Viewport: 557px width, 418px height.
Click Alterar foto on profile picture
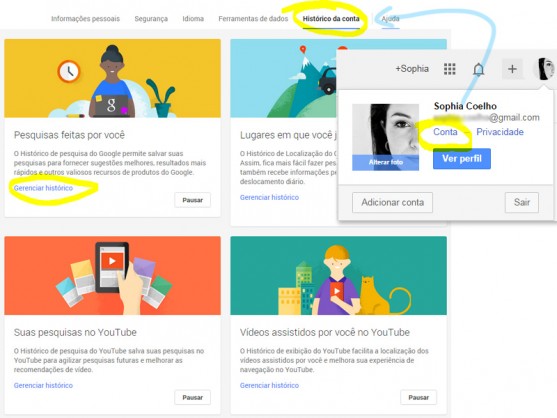(x=385, y=162)
